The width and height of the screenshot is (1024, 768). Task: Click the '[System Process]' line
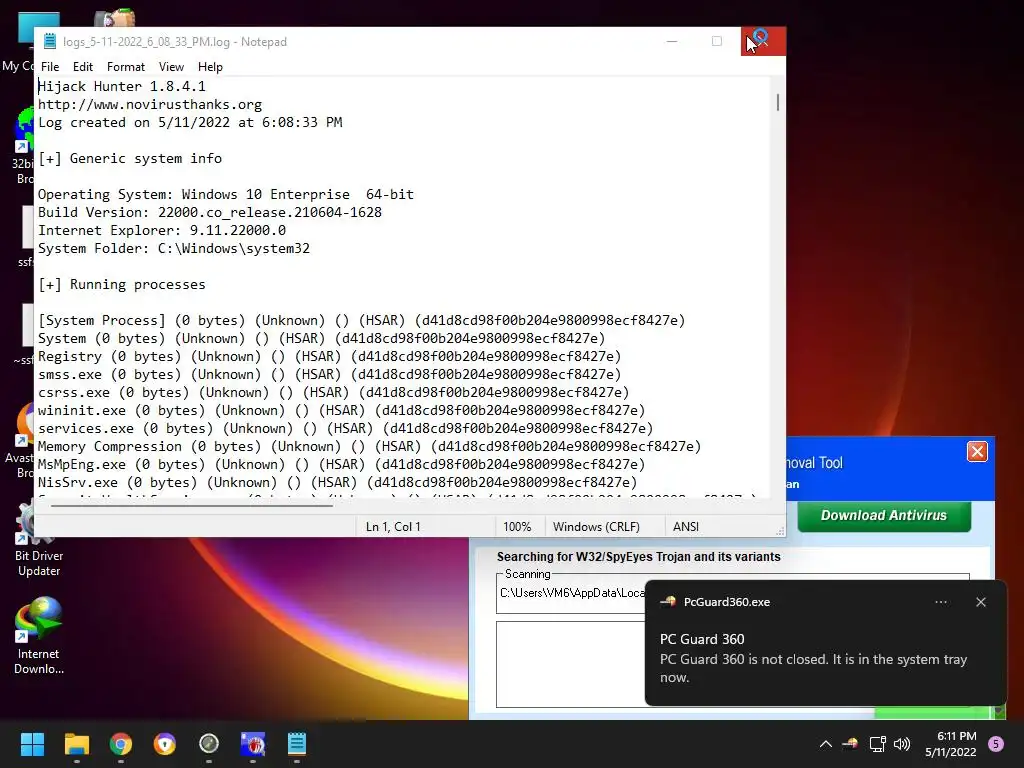pos(361,321)
